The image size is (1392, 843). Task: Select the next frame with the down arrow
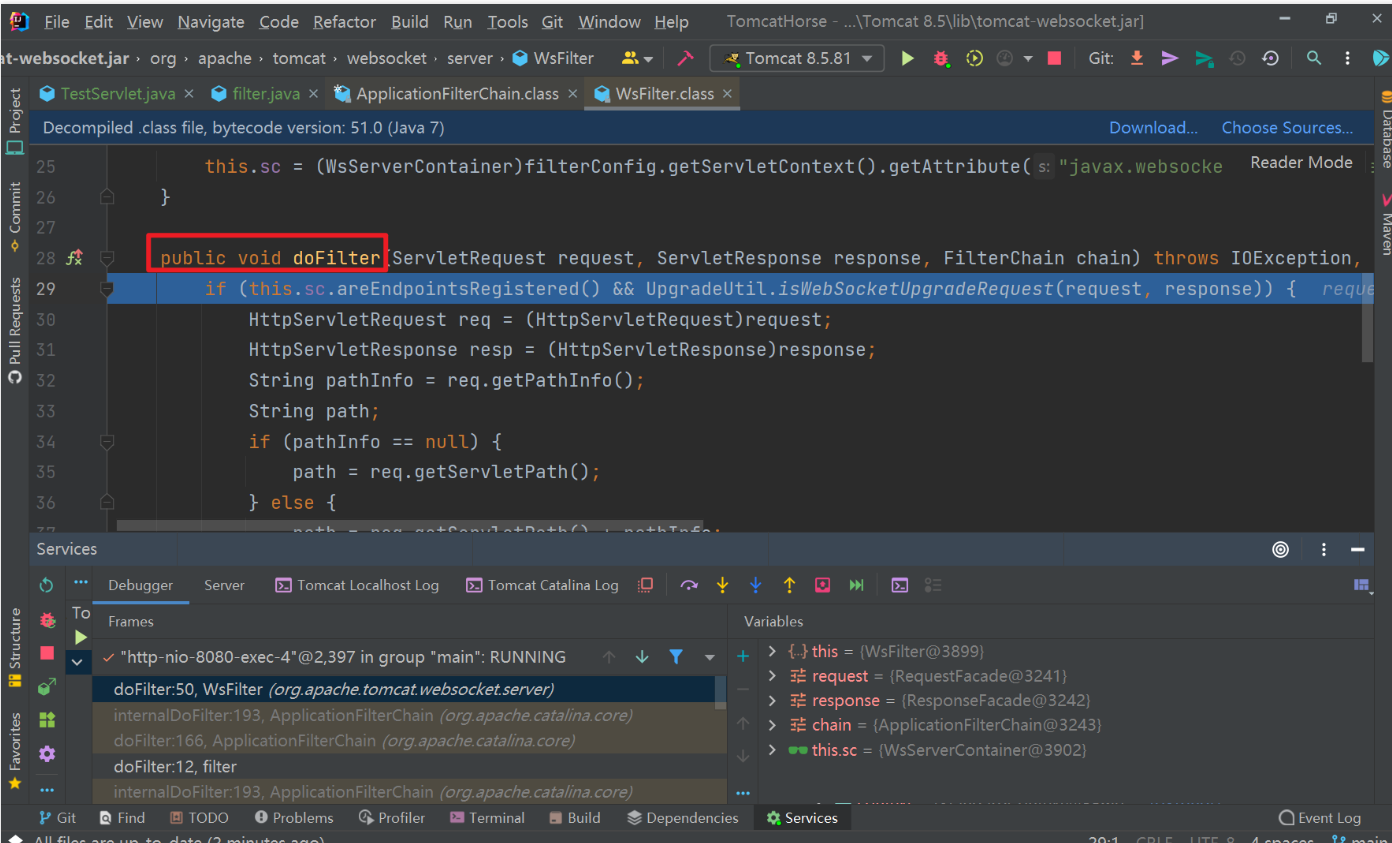pyautogui.click(x=642, y=657)
